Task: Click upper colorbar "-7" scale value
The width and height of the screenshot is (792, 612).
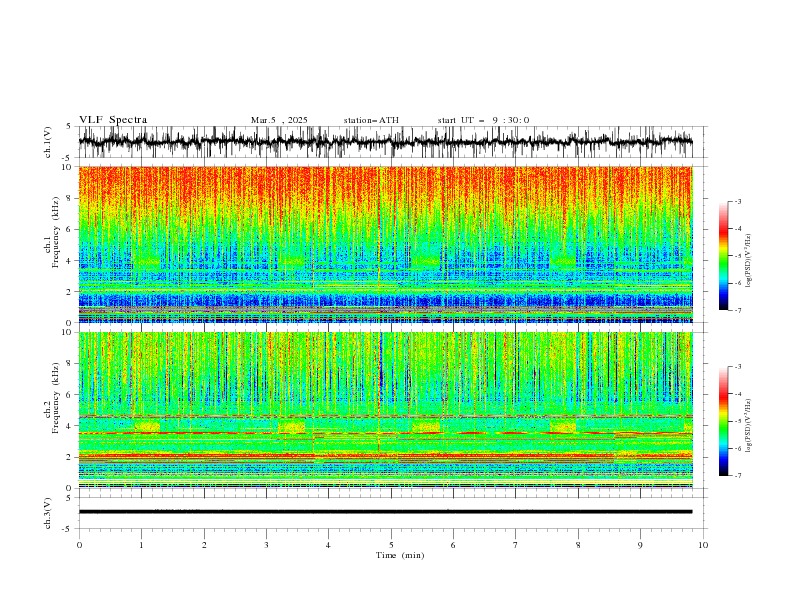Action: (x=738, y=310)
